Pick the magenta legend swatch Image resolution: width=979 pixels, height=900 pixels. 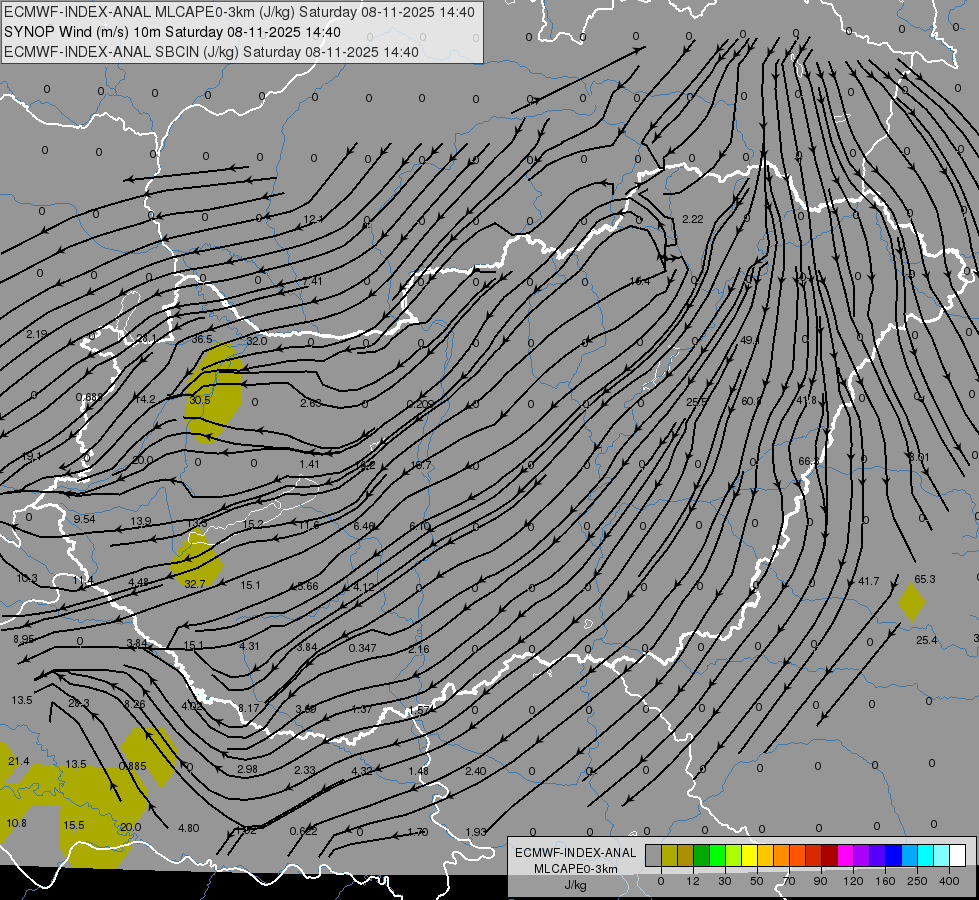(x=845, y=855)
